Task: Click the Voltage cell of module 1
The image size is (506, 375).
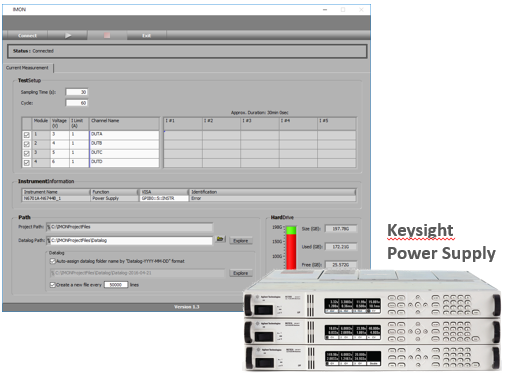Action: pyautogui.click(x=60, y=135)
